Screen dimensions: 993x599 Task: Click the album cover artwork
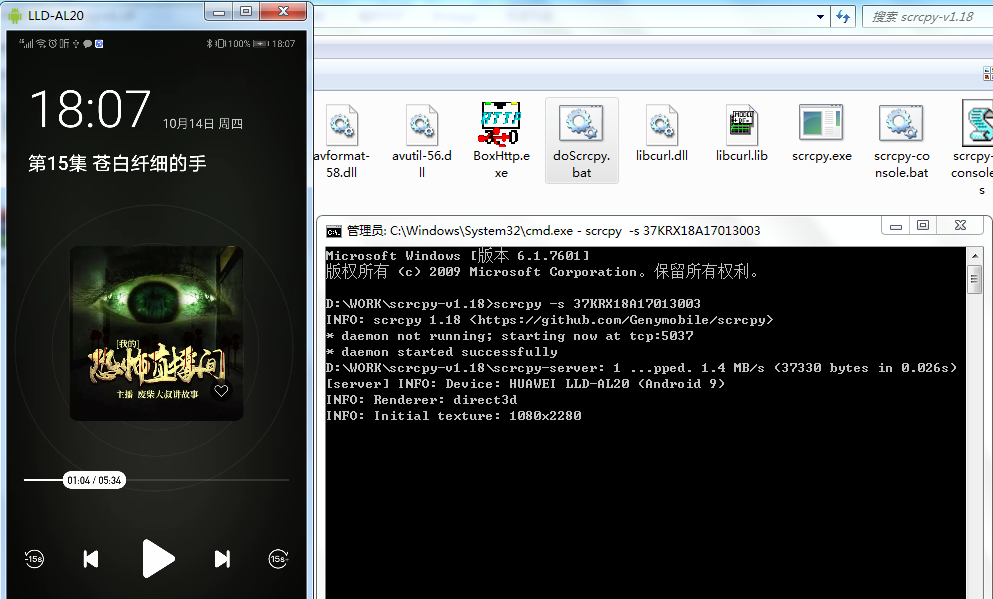point(156,333)
